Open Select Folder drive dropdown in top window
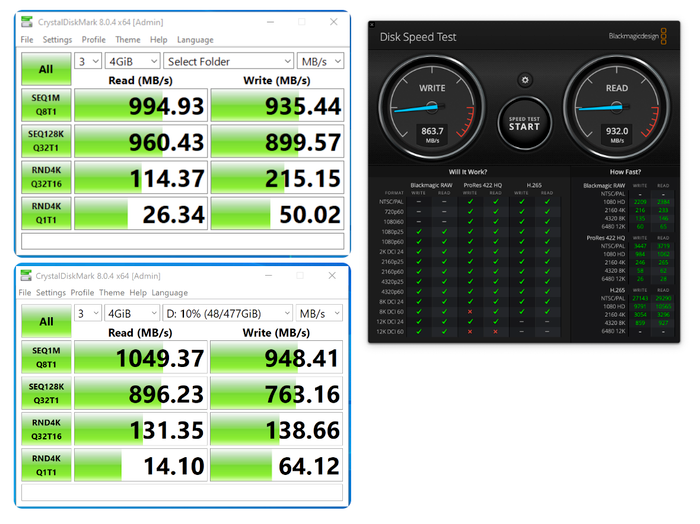700x524 pixels. (229, 61)
